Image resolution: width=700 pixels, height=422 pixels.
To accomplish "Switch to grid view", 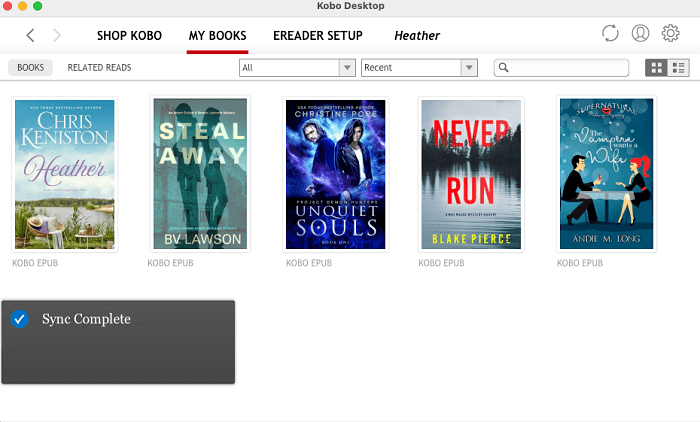I will (x=656, y=68).
